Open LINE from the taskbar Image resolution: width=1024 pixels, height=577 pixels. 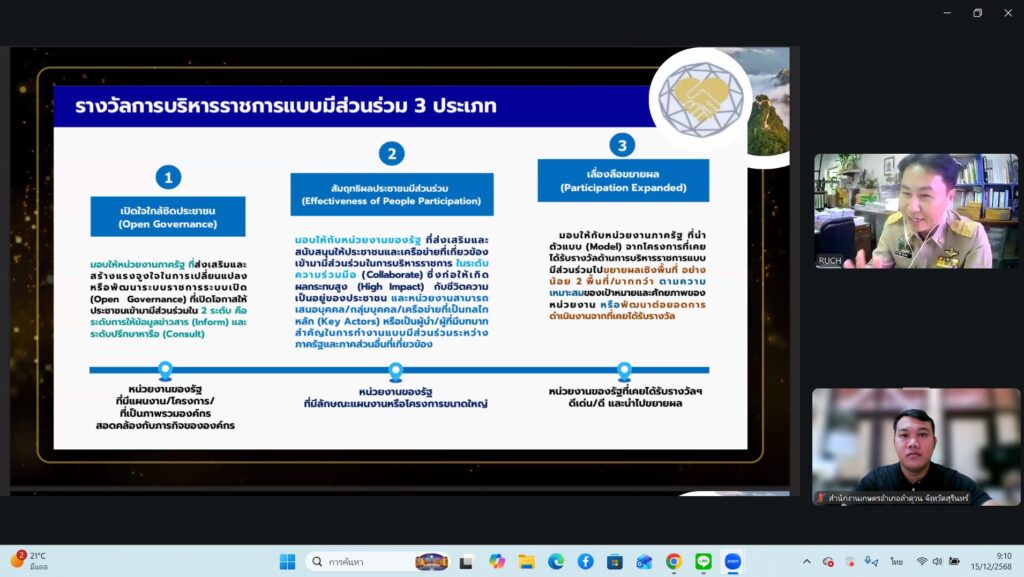point(702,561)
